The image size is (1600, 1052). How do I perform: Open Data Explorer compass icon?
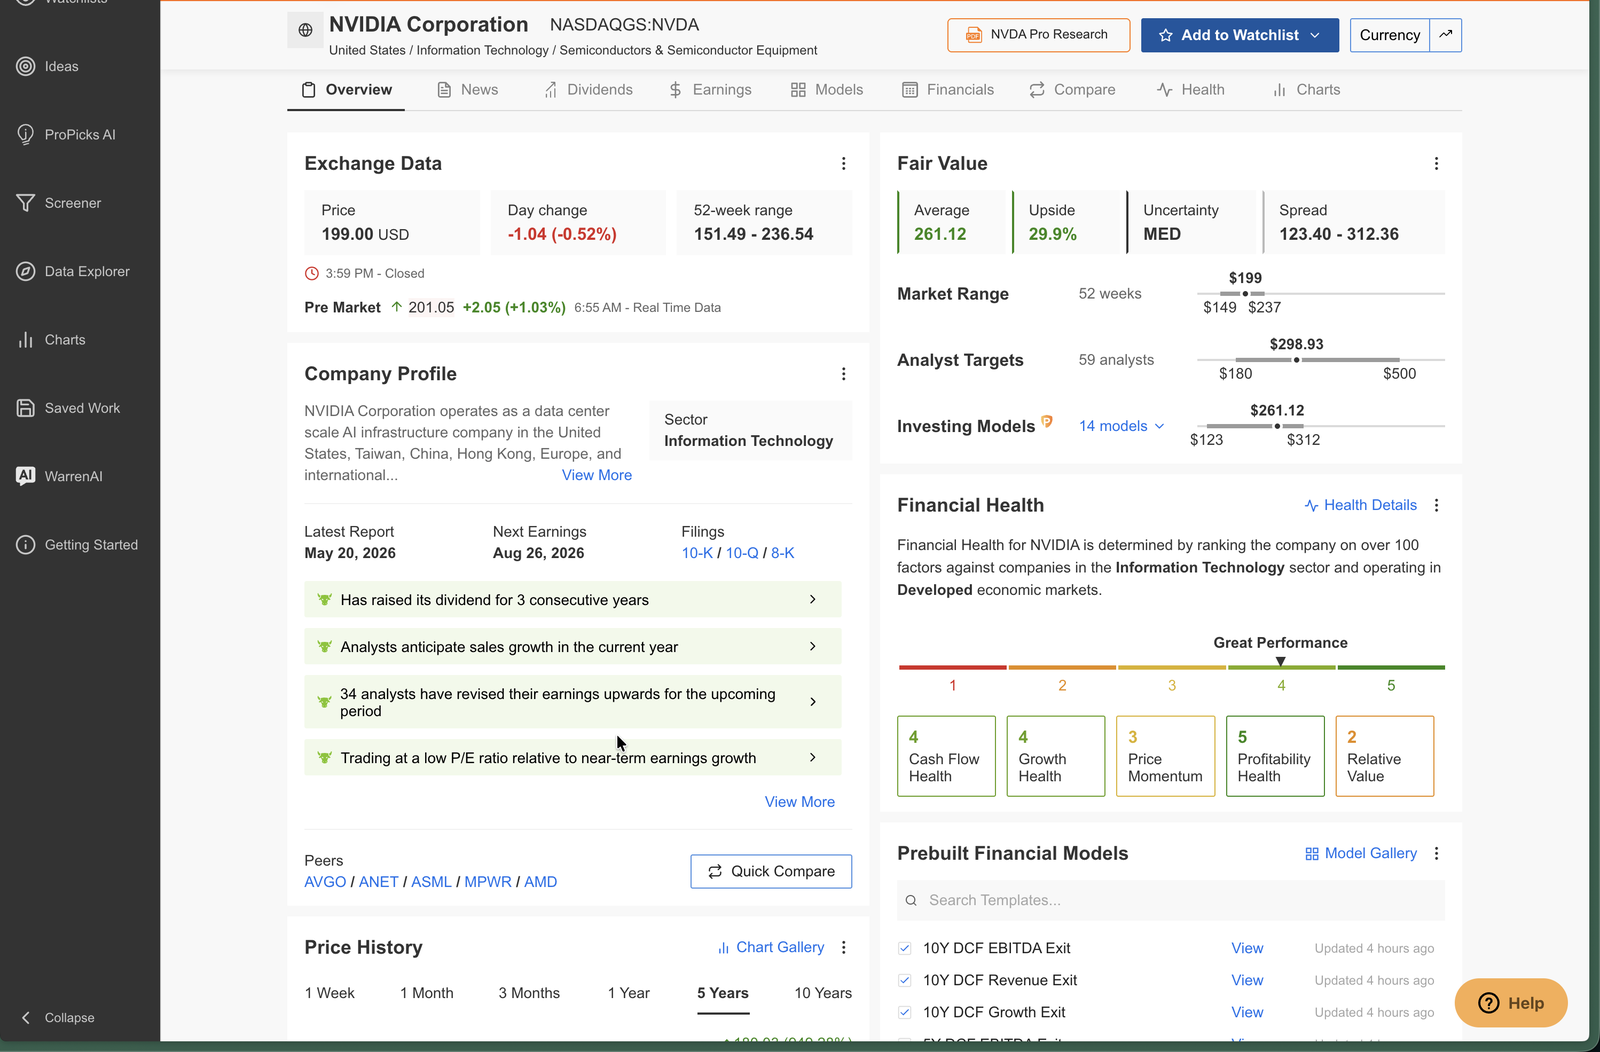coord(26,271)
